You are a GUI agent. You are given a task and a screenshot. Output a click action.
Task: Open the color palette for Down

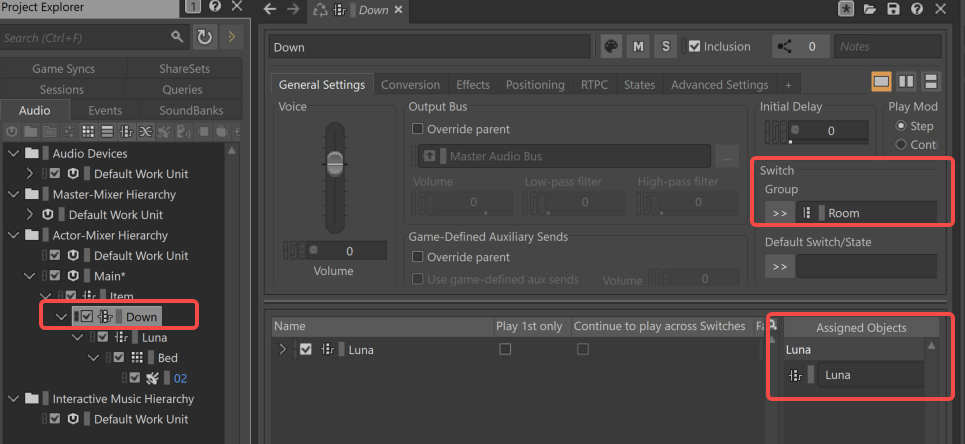(610, 46)
